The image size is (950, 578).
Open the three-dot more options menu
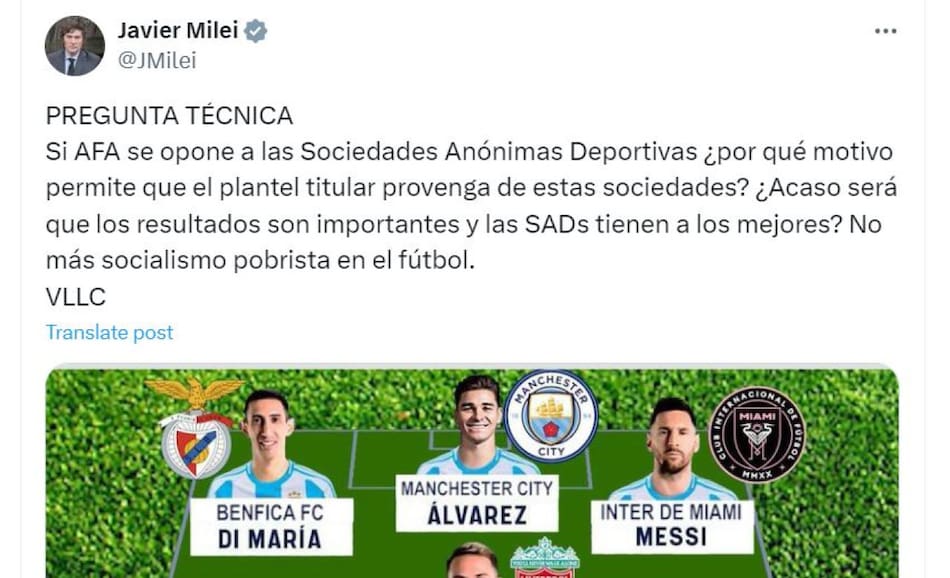885,31
